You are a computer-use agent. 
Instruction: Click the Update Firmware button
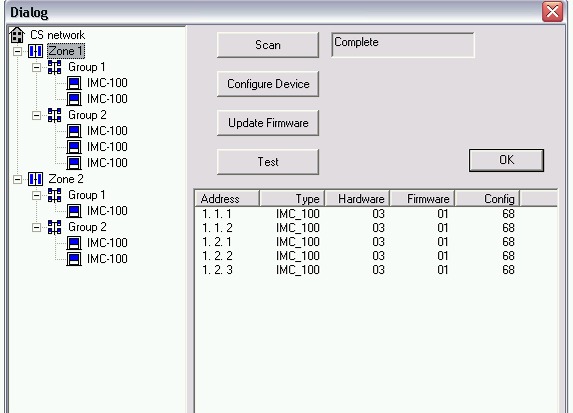point(268,123)
